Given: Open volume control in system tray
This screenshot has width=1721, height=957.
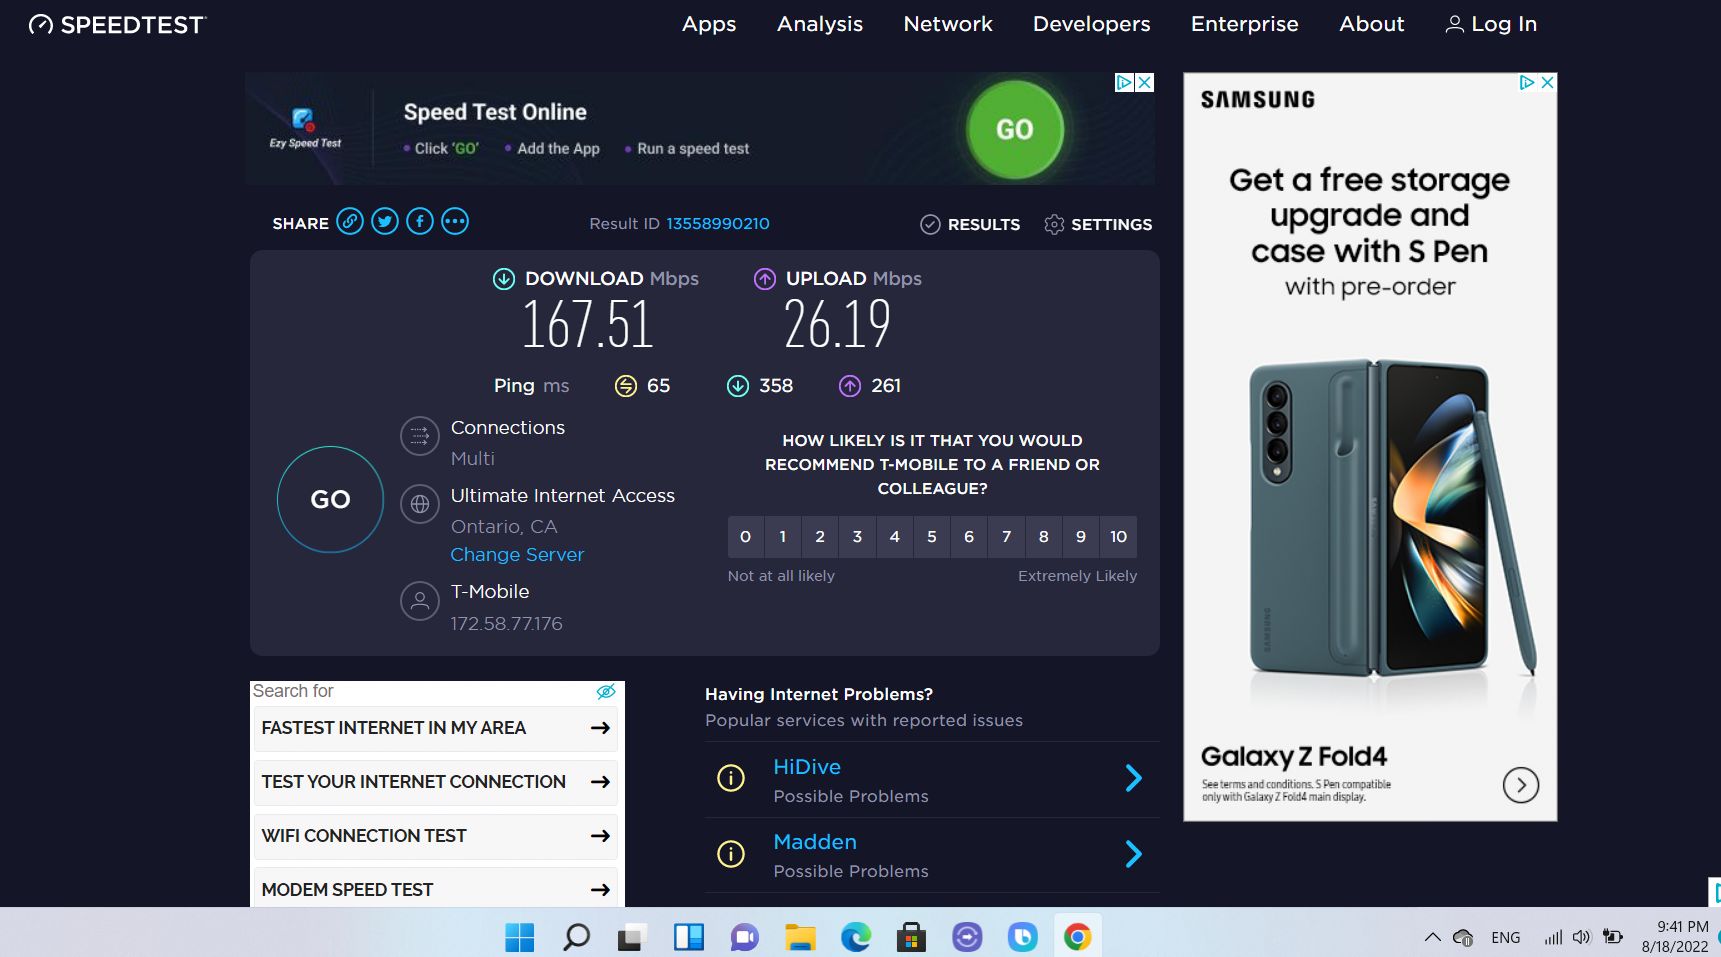Looking at the screenshot, I should pos(1581,937).
